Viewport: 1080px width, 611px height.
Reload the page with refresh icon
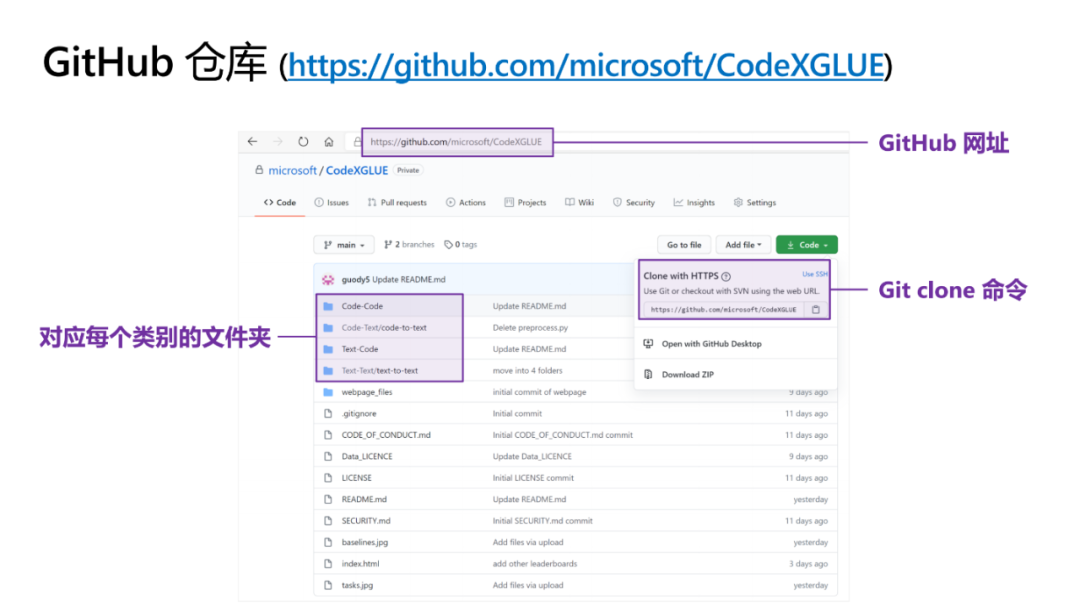tap(303, 141)
